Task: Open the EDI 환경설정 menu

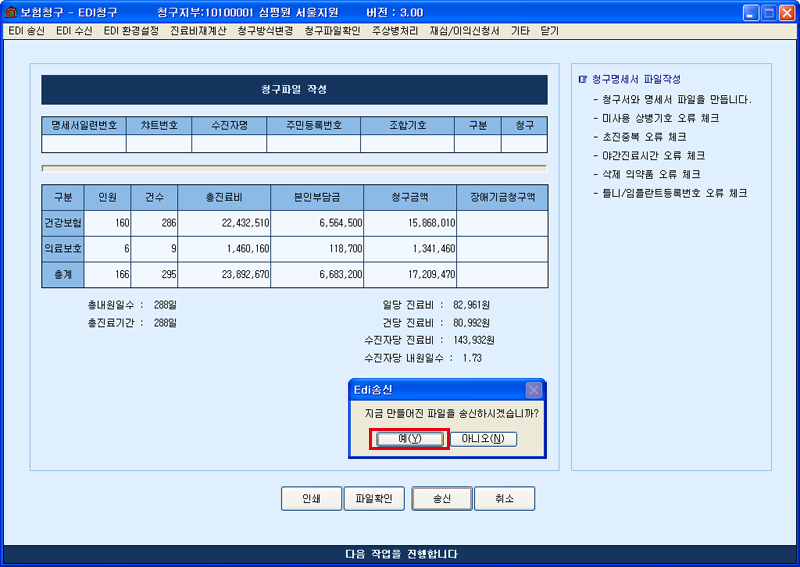Action: point(131,31)
